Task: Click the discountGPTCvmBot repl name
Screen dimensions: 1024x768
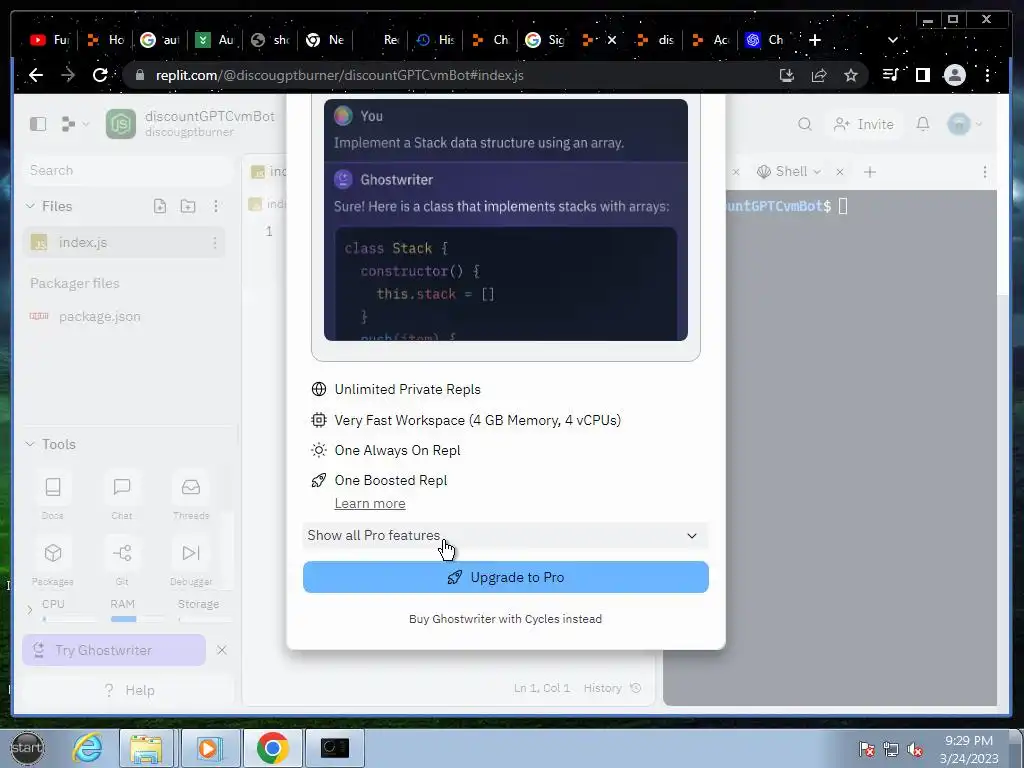Action: pos(210,116)
